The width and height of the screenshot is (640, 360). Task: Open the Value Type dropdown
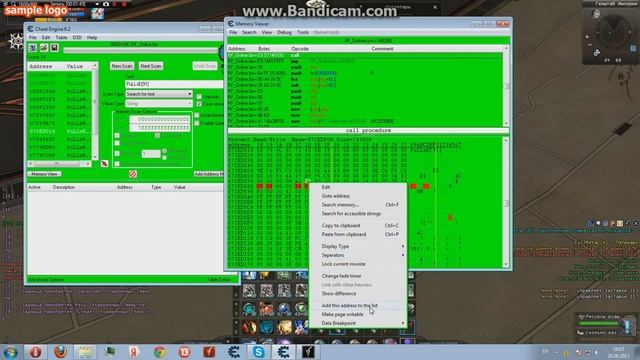[x=158, y=104]
